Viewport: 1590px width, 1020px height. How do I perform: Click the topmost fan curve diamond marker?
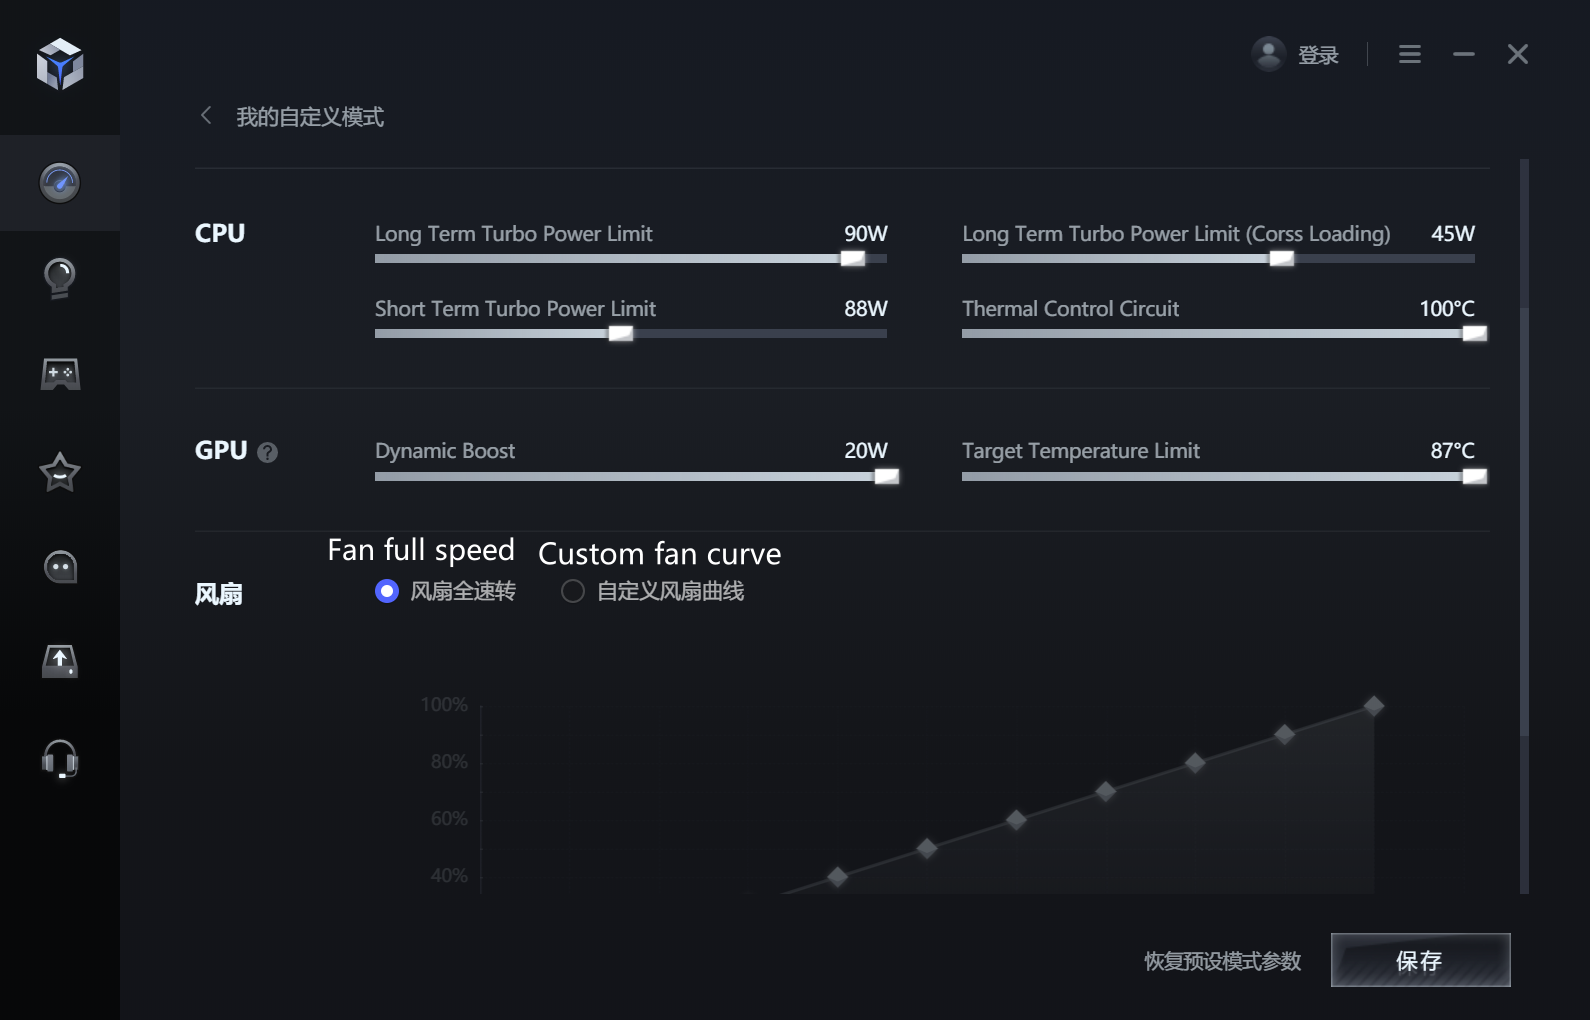[1375, 705]
